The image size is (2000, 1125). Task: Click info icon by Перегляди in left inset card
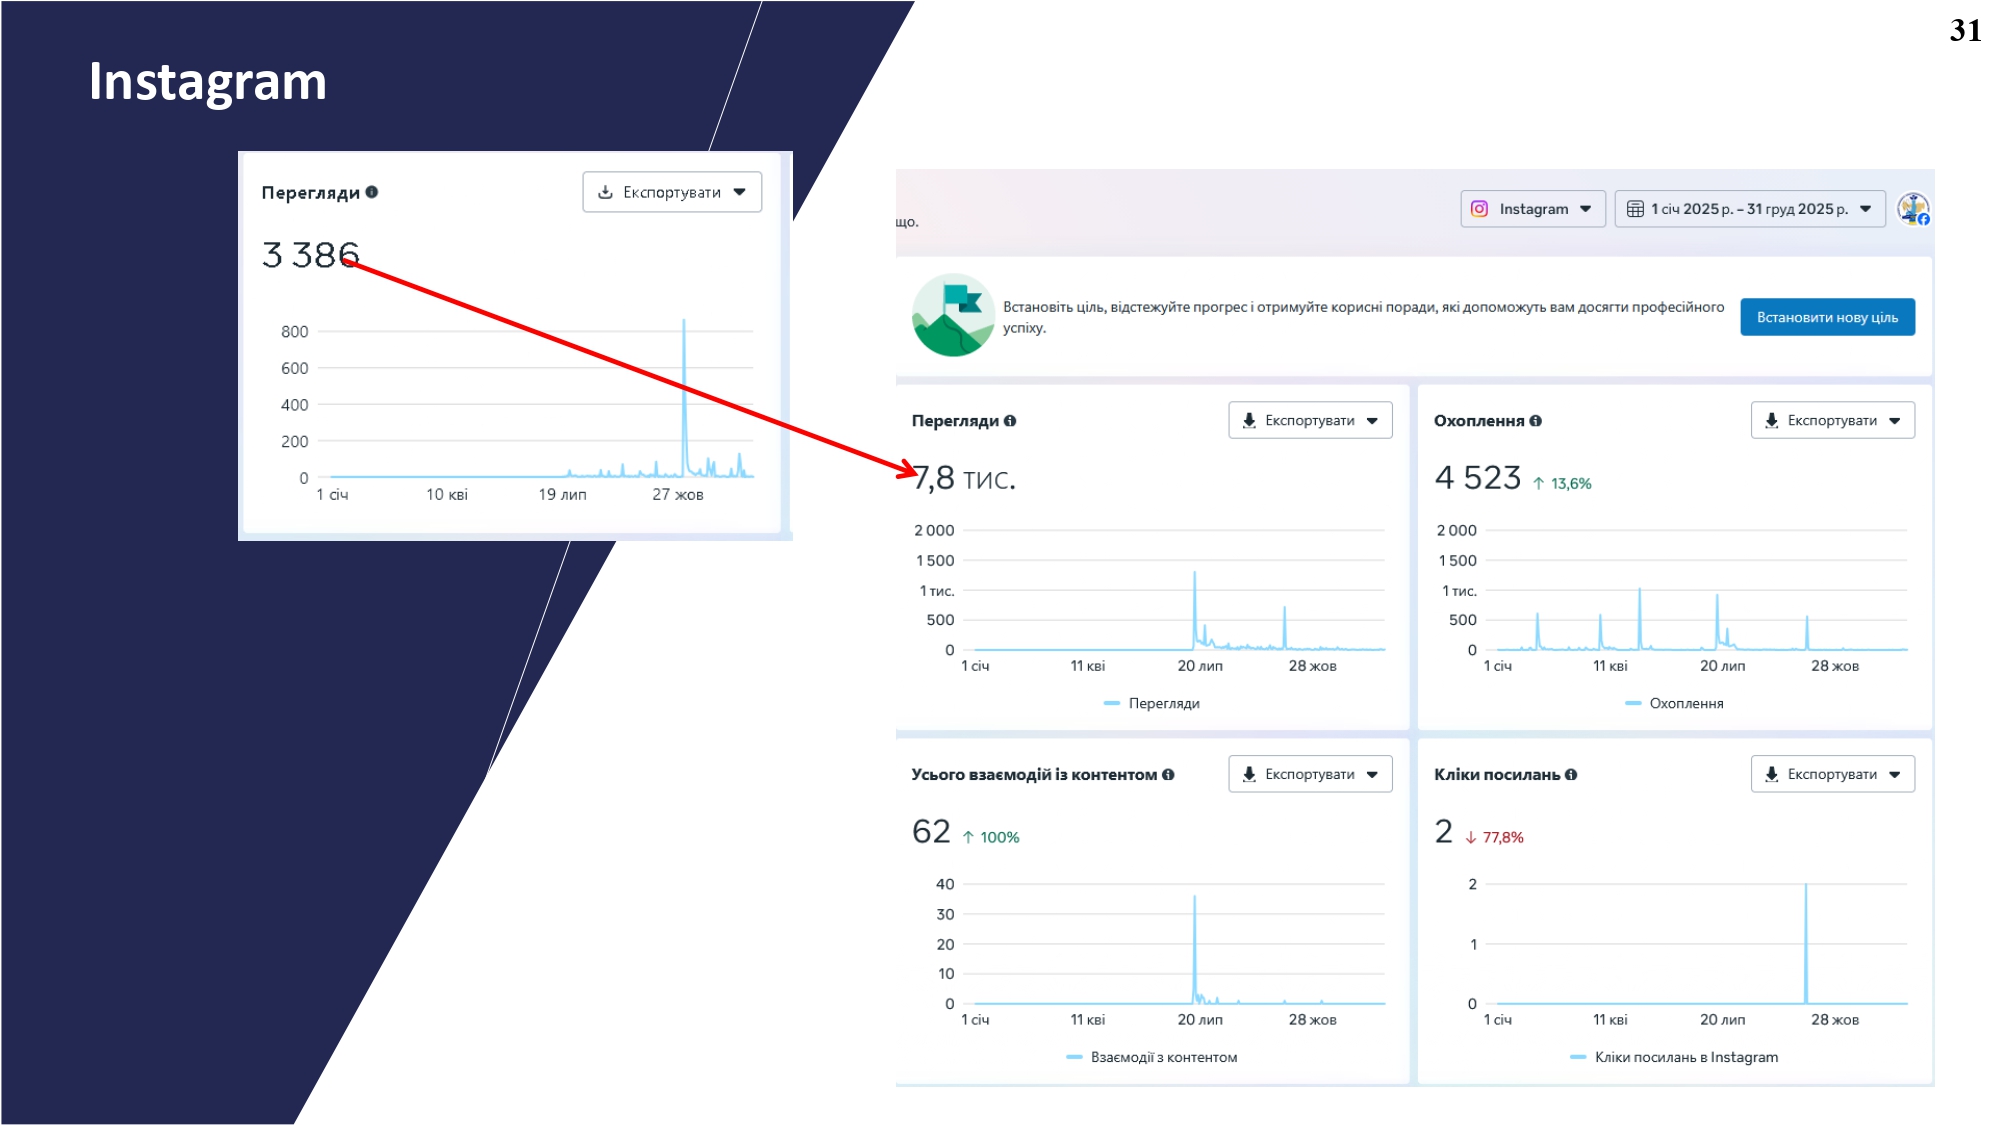point(372,192)
